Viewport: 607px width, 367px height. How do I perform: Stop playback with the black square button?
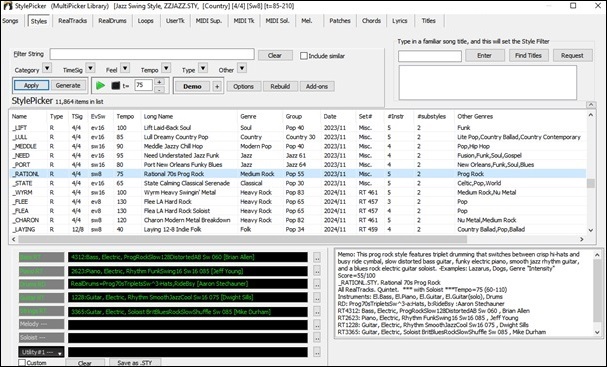click(x=115, y=86)
